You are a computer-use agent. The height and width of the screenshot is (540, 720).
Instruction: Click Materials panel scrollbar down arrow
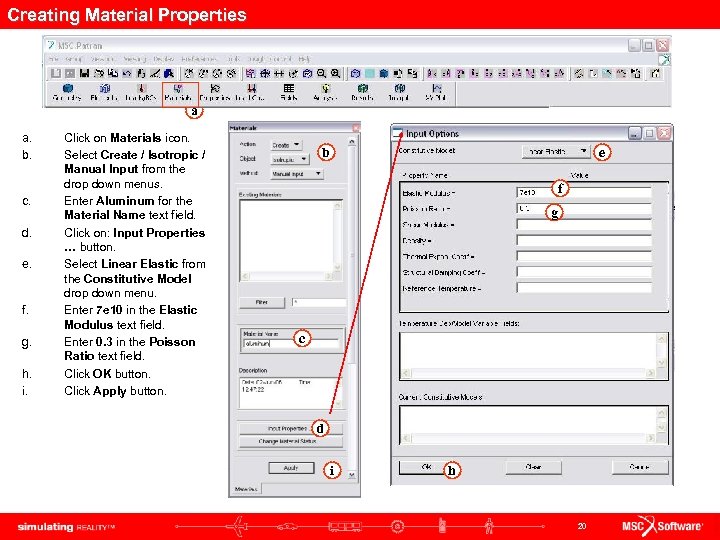[352, 475]
